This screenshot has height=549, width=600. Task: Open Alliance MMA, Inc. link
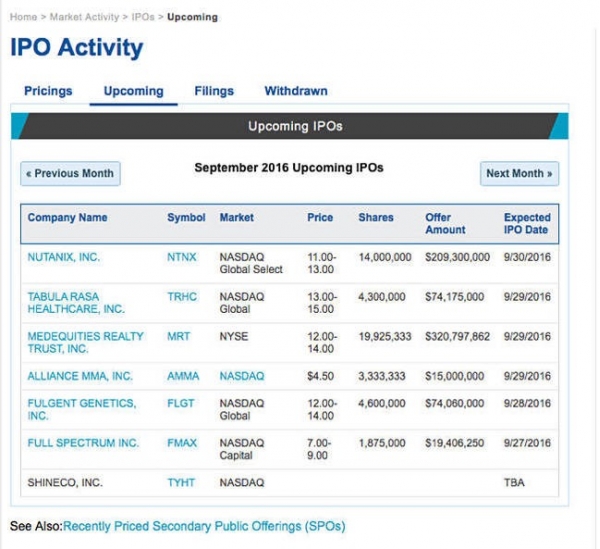(x=80, y=377)
